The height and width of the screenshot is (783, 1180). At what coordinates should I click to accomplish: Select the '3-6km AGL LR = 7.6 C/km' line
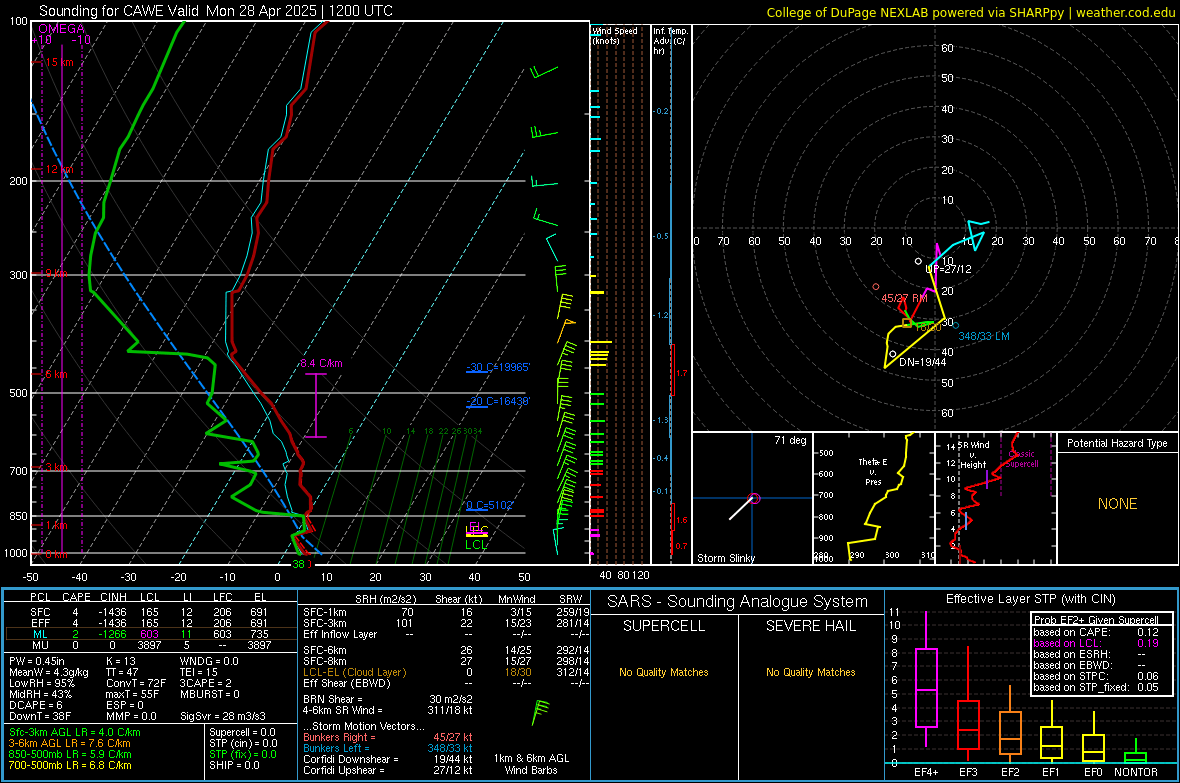(70, 743)
